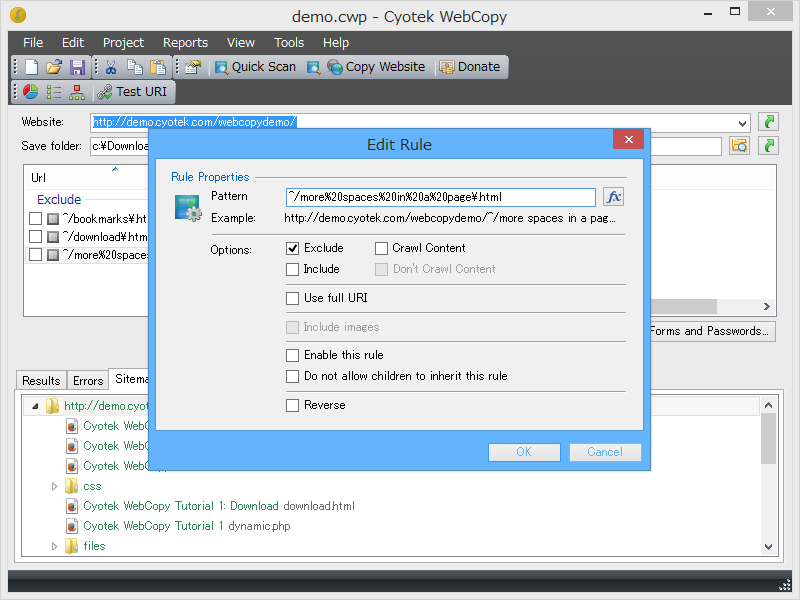Click green open arrow beside Save folder
This screenshot has width=800, height=600.
(768, 146)
